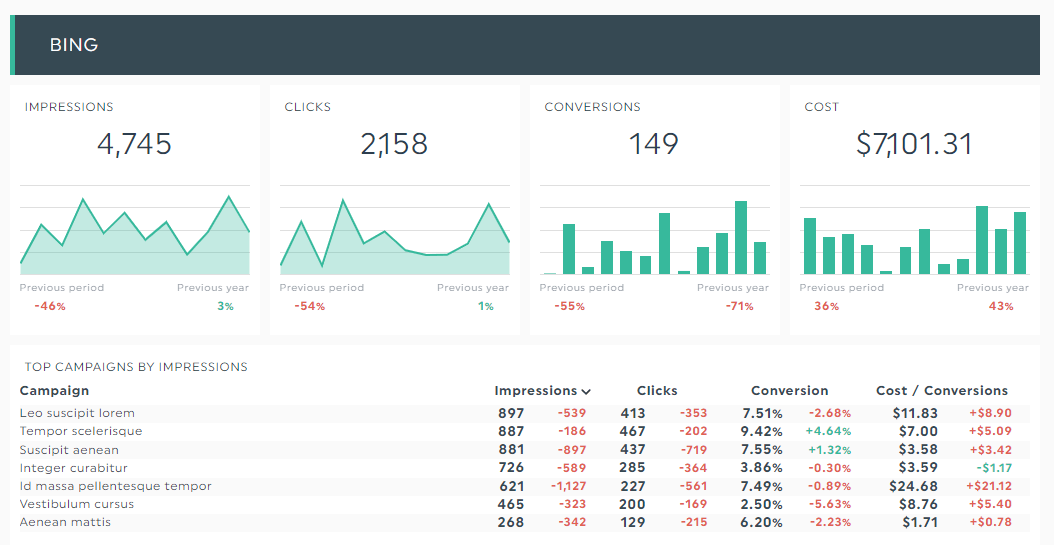This screenshot has height=545, width=1054.
Task: Click the Cost / Conversions column header
Action: (942, 391)
